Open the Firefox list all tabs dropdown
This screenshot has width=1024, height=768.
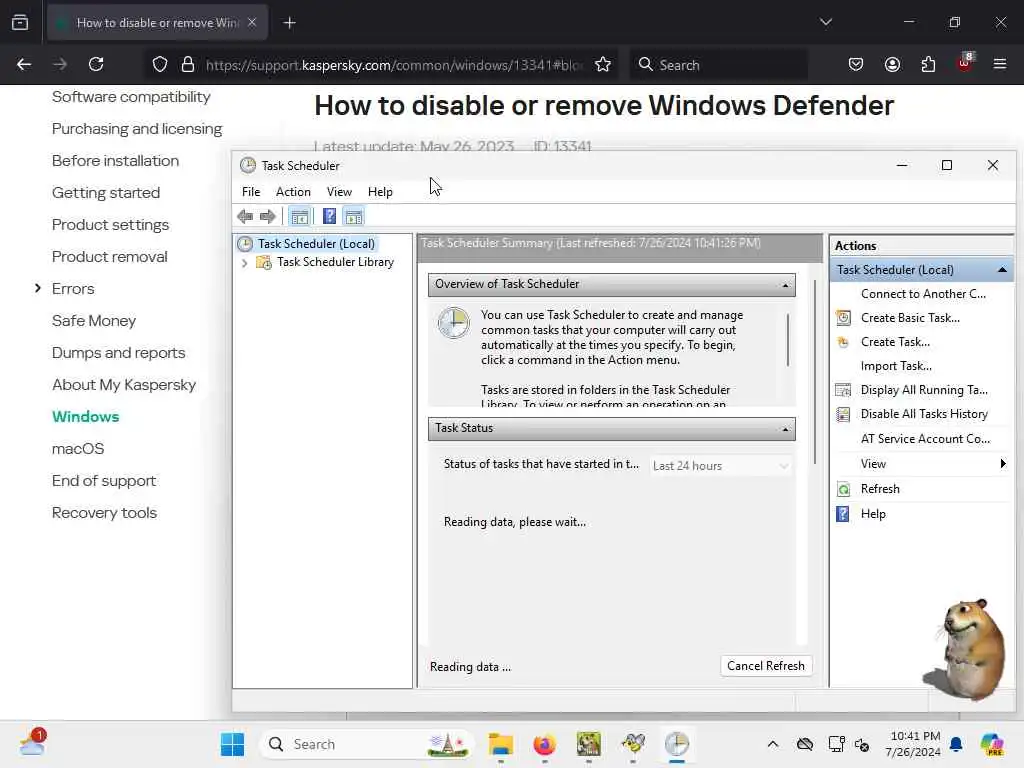coord(825,22)
